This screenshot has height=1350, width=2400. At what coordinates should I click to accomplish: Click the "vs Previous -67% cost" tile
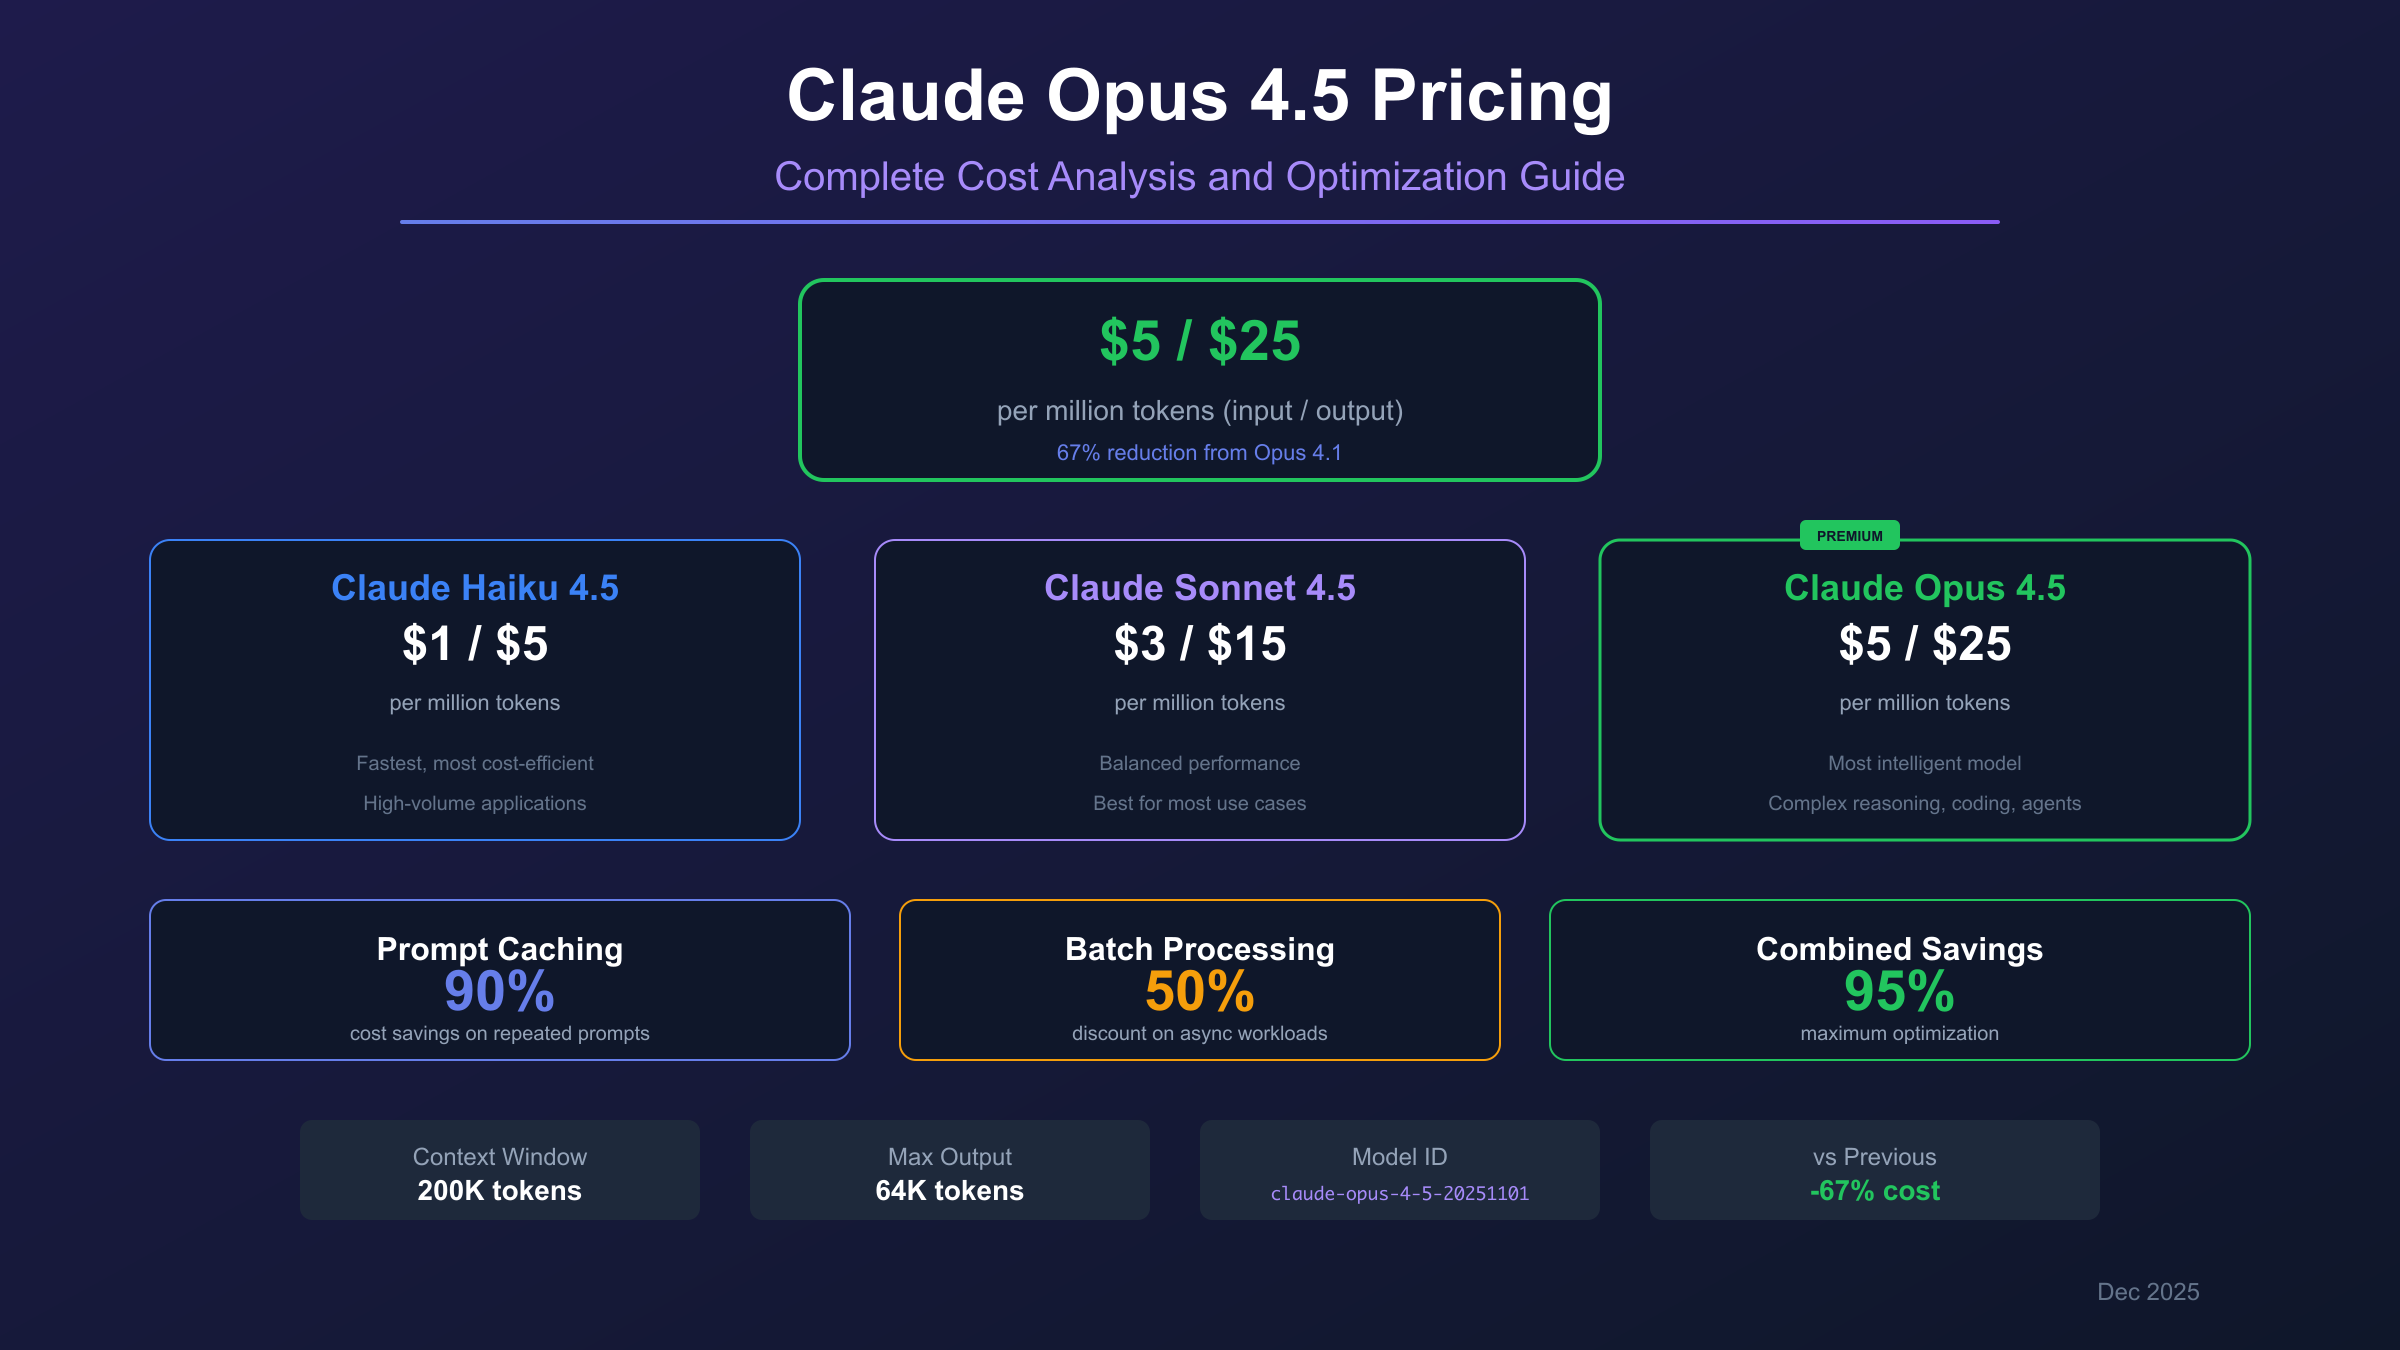coord(1874,1170)
